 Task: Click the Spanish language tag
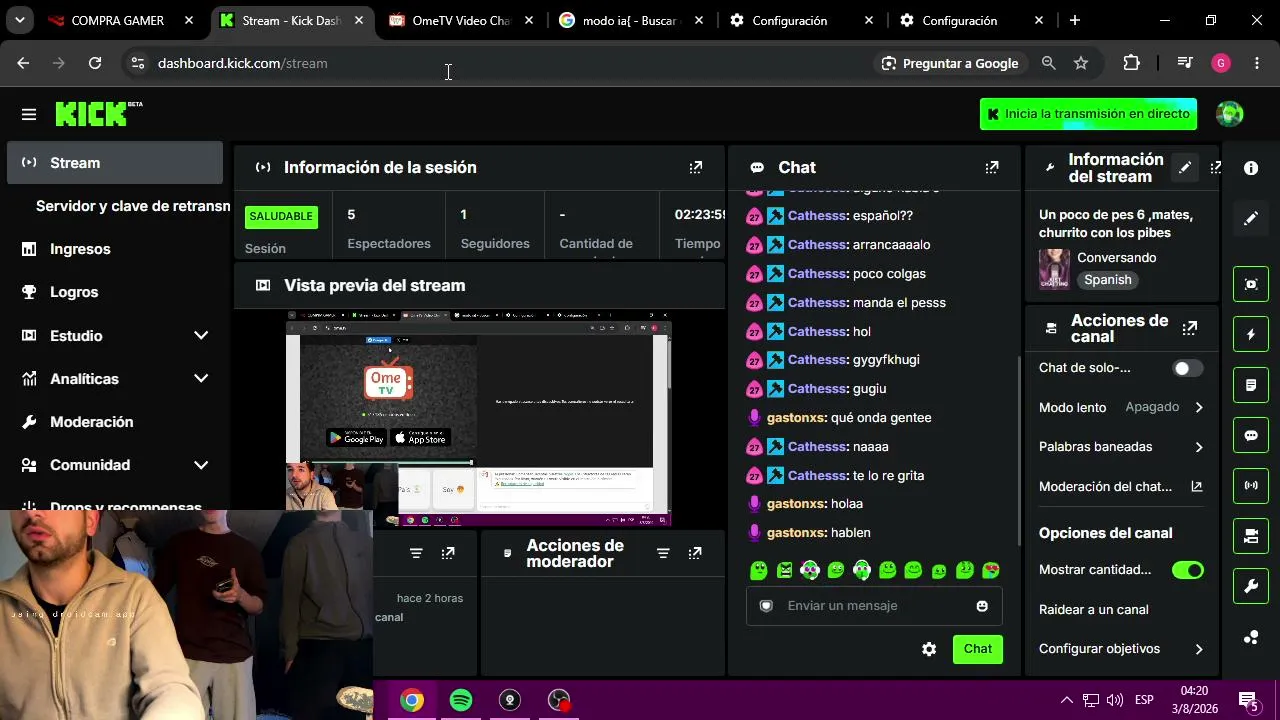pyautogui.click(x=1108, y=280)
